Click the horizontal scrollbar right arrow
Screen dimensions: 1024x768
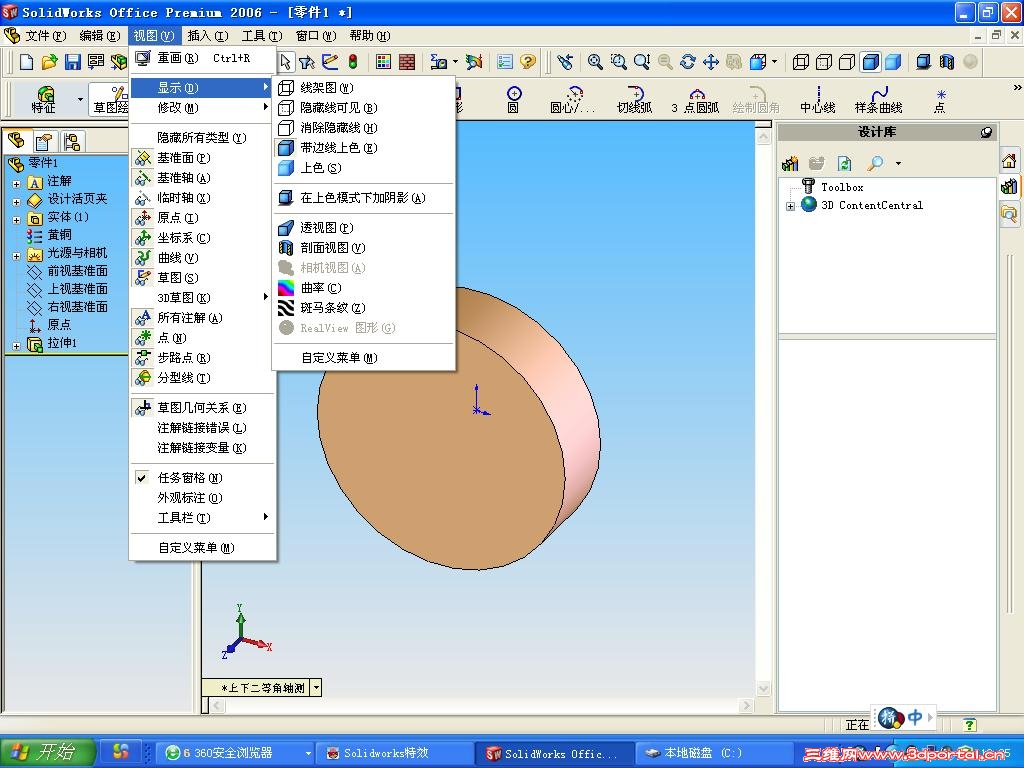click(746, 705)
